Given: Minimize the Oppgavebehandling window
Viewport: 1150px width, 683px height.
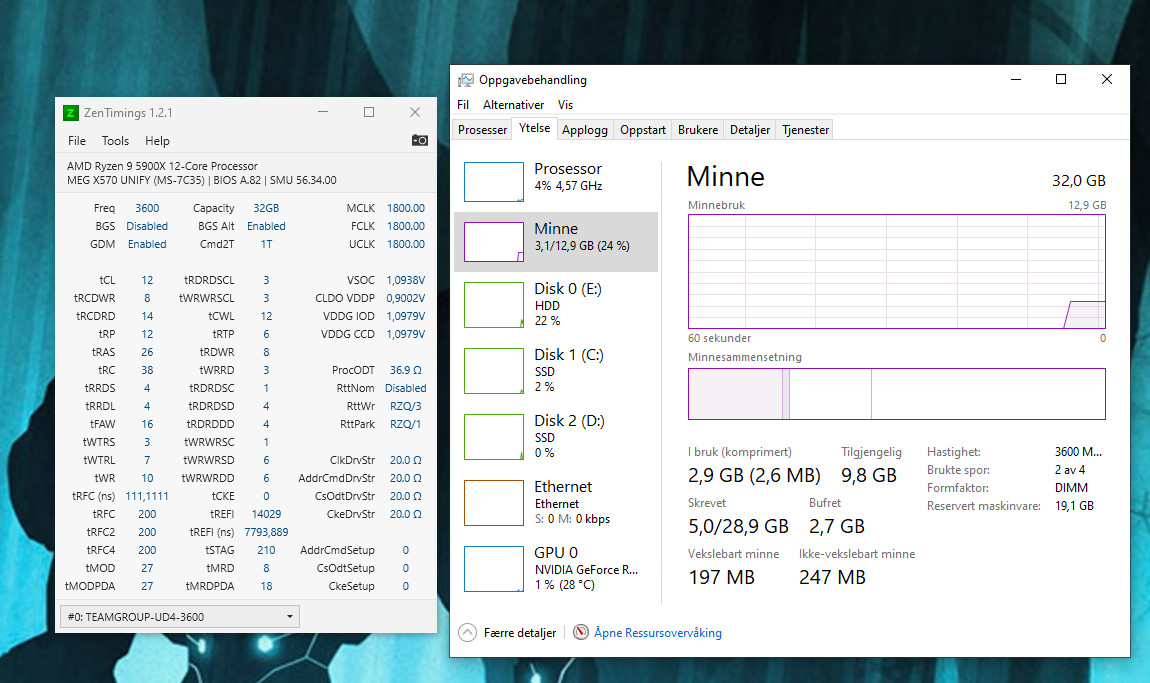Looking at the screenshot, I should [1016, 79].
